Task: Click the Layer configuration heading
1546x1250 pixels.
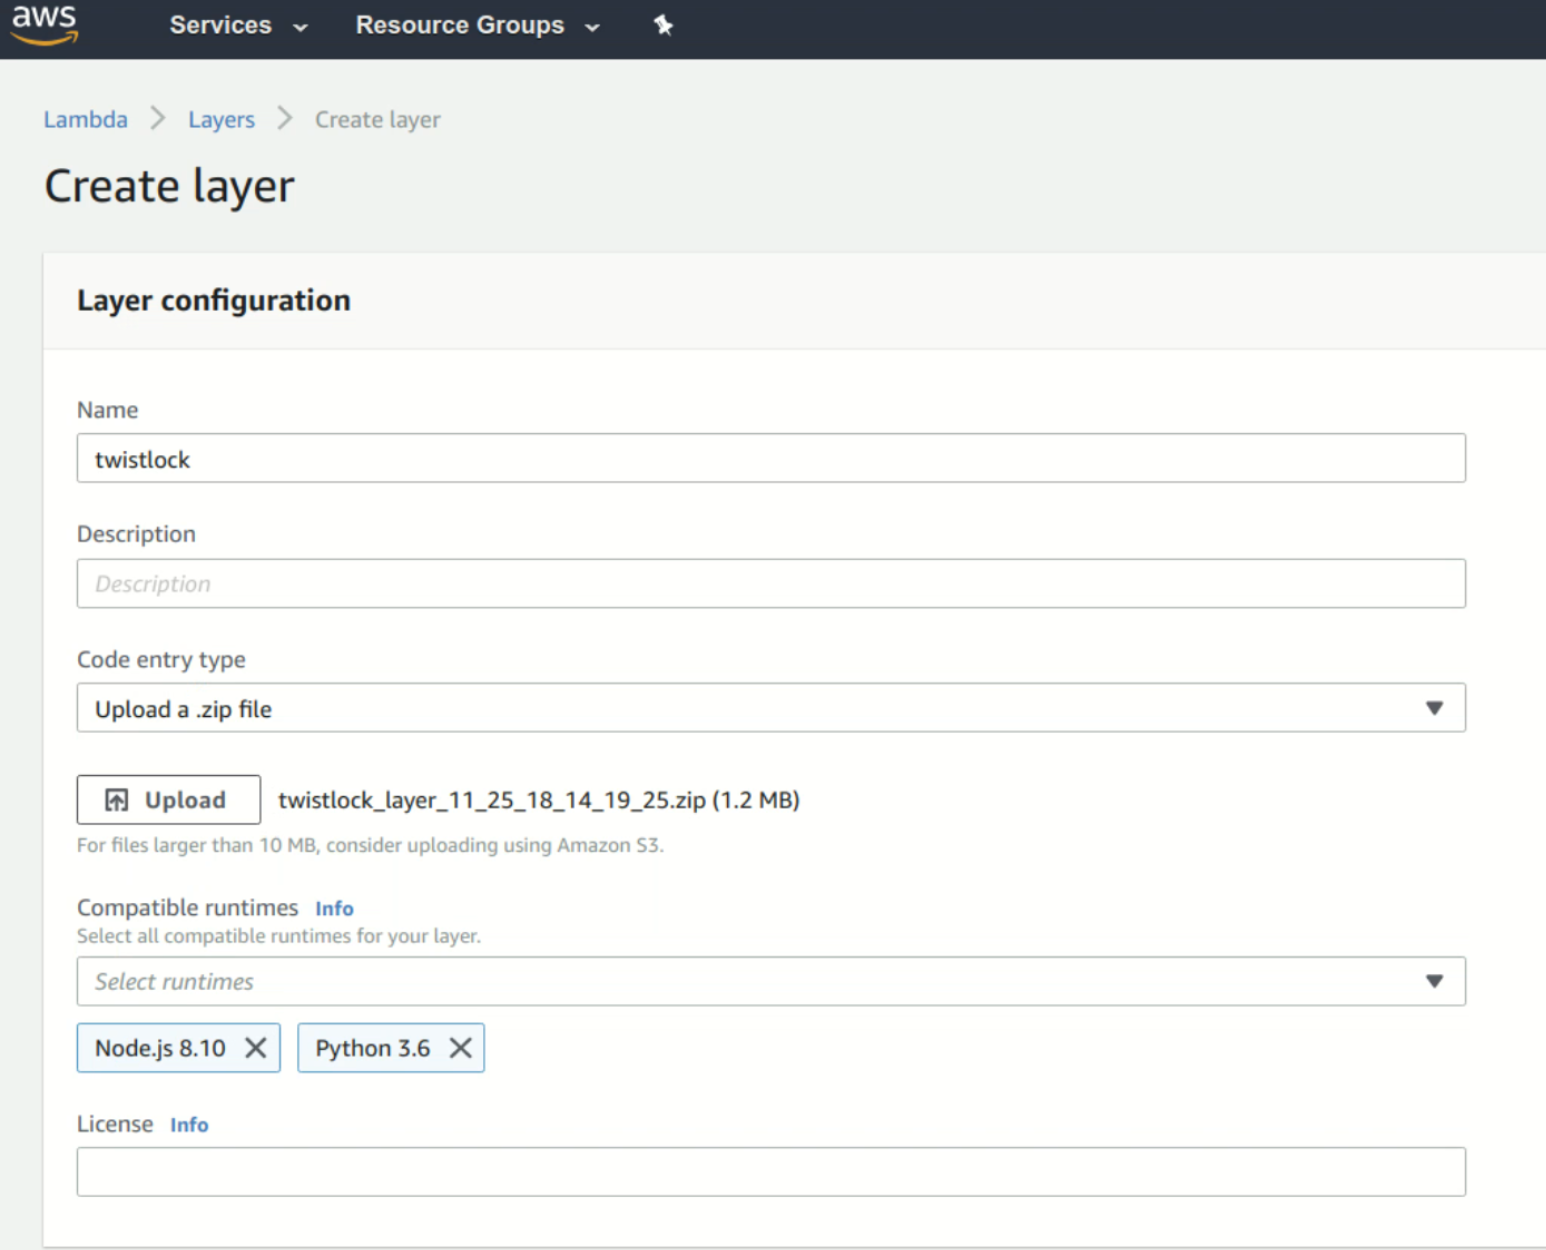Action: (214, 300)
